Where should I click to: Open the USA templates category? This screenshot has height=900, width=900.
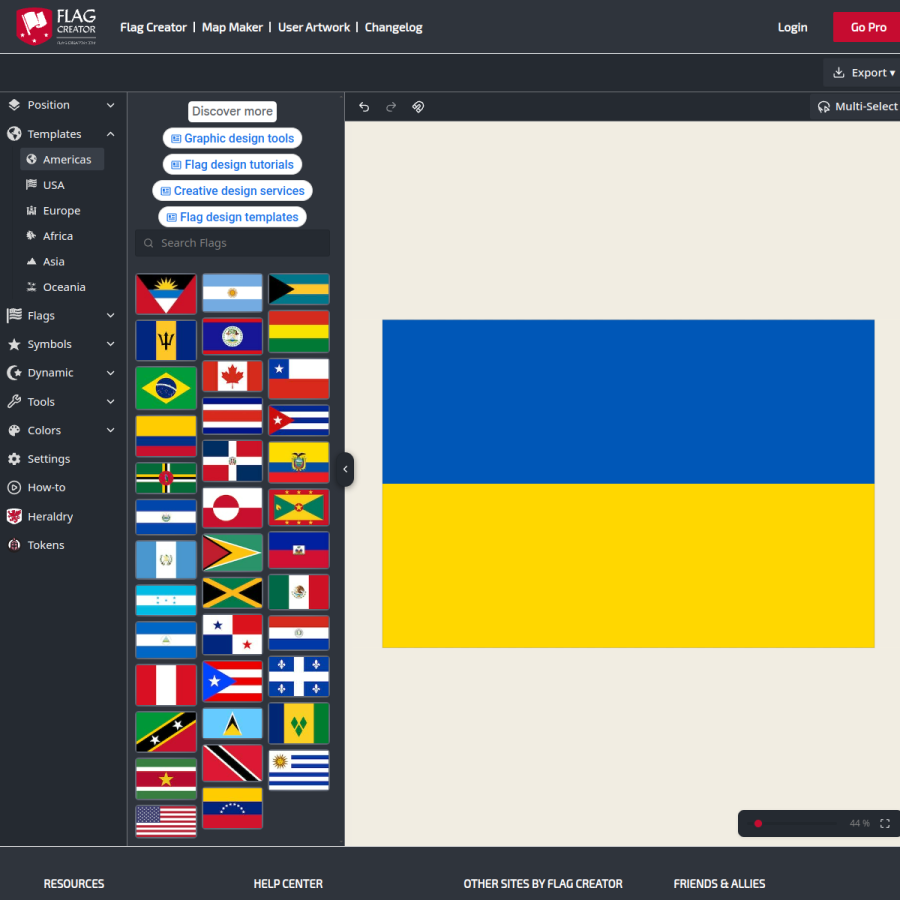[x=46, y=185]
